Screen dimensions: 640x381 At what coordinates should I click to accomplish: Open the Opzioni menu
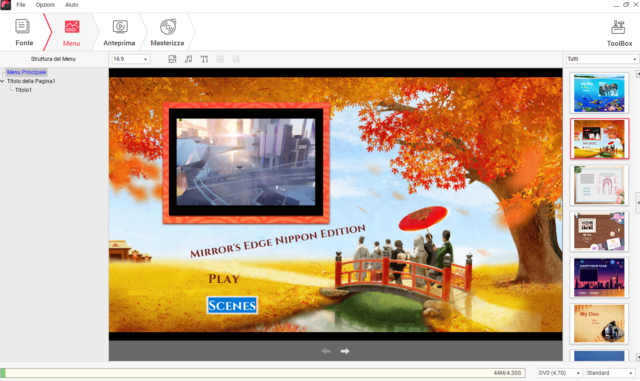point(45,5)
